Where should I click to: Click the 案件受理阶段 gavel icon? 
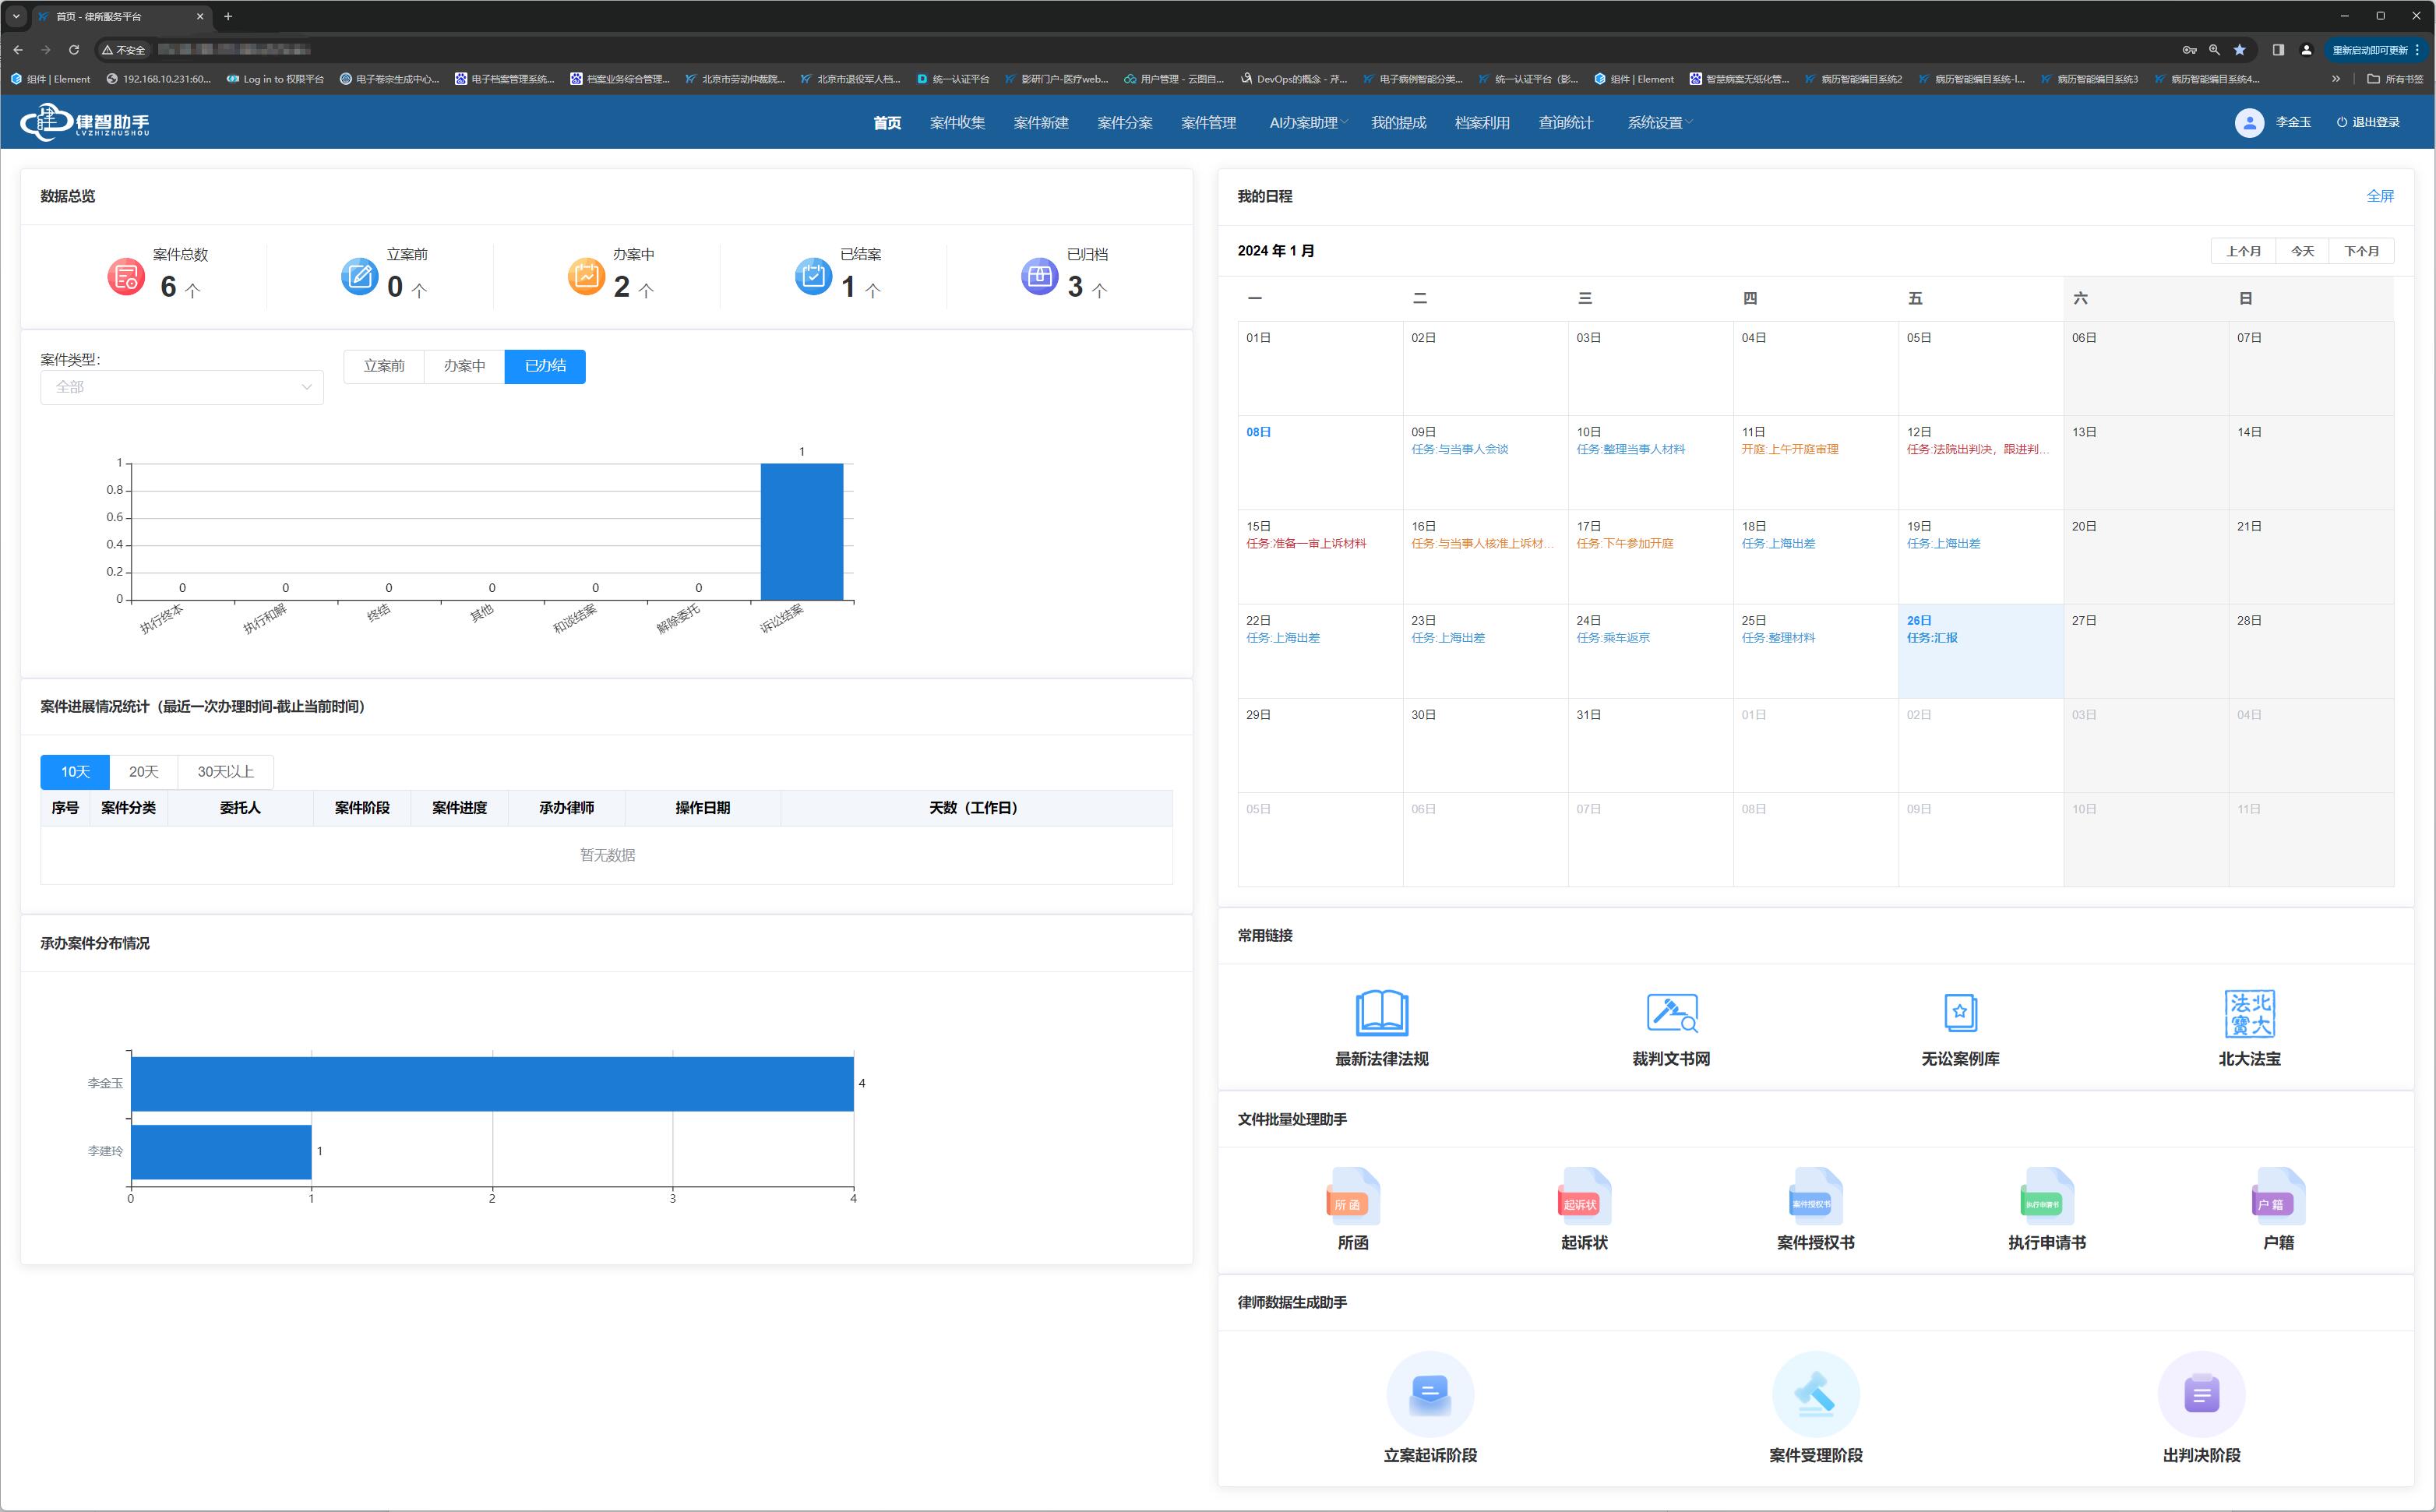click(1815, 1394)
